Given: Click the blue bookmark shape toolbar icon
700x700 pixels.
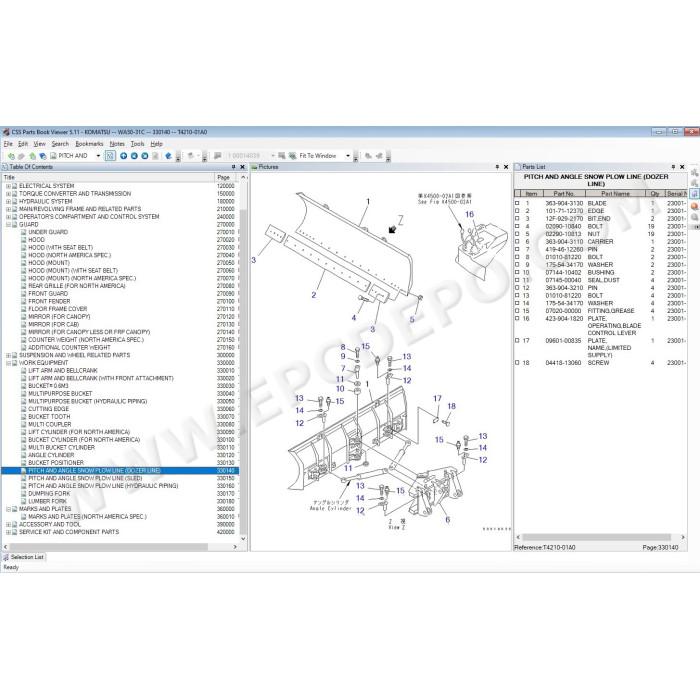Looking at the screenshot, I should pyautogui.click(x=168, y=156).
